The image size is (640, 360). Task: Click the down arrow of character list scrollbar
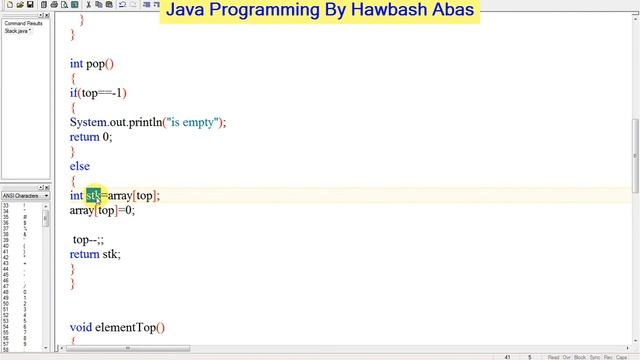45,348
